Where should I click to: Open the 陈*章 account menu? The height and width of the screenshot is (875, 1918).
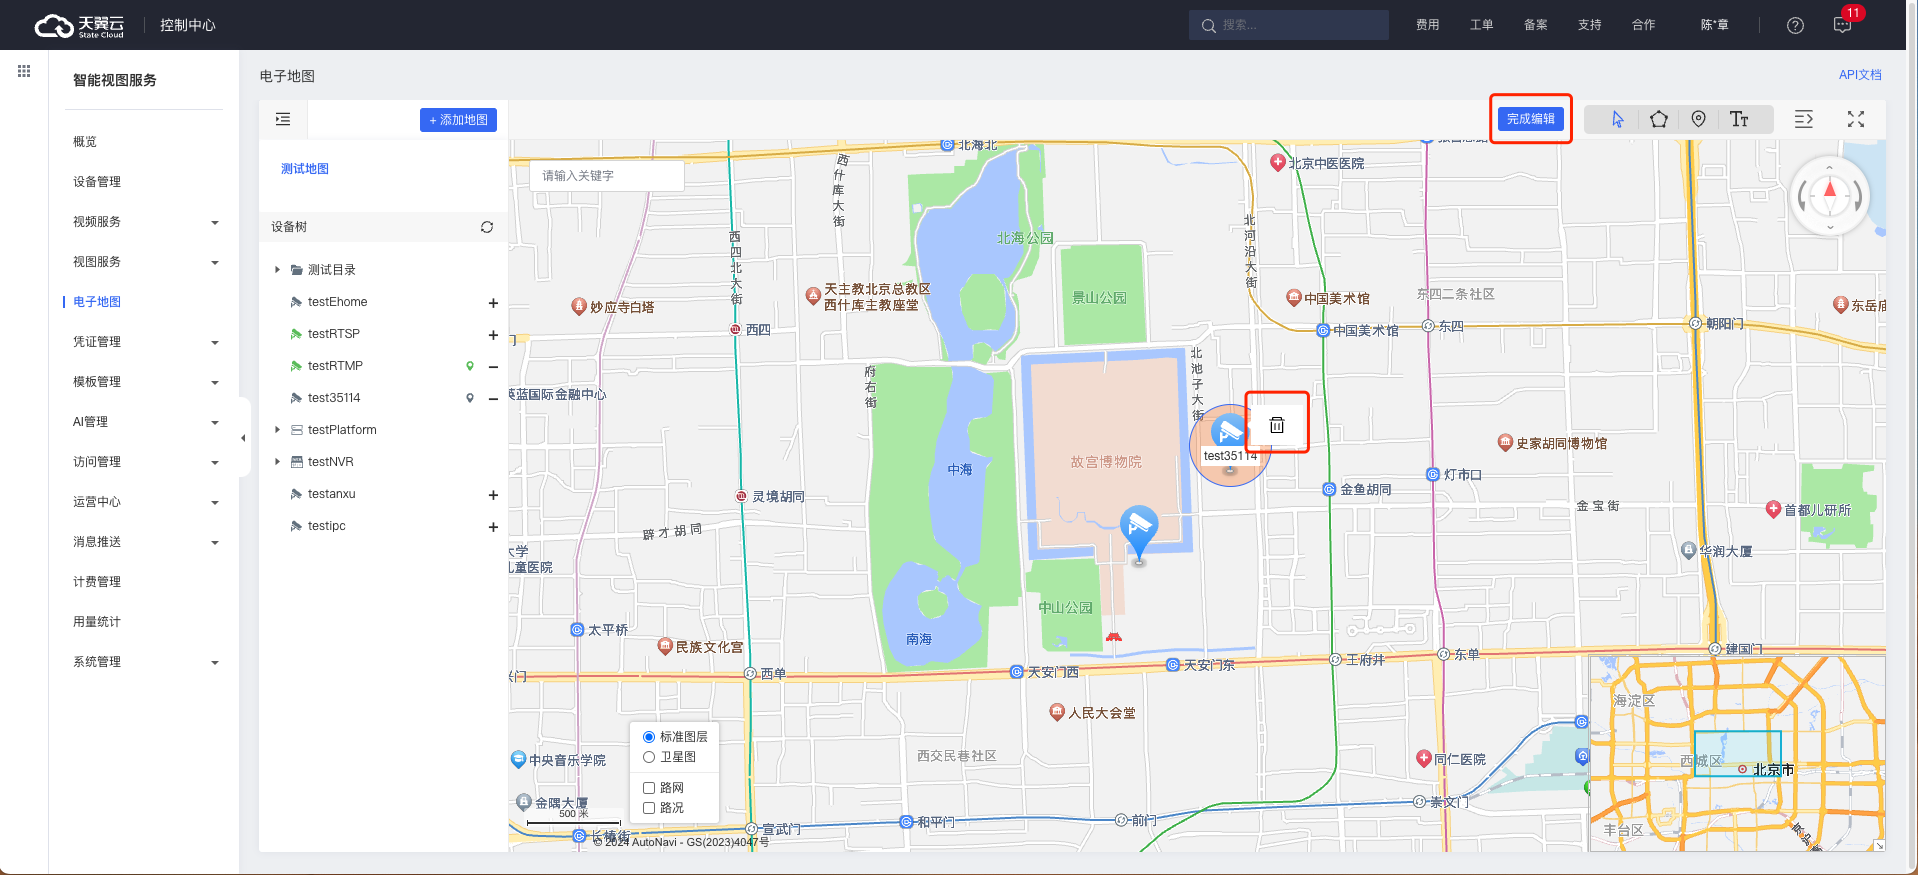tap(1715, 25)
